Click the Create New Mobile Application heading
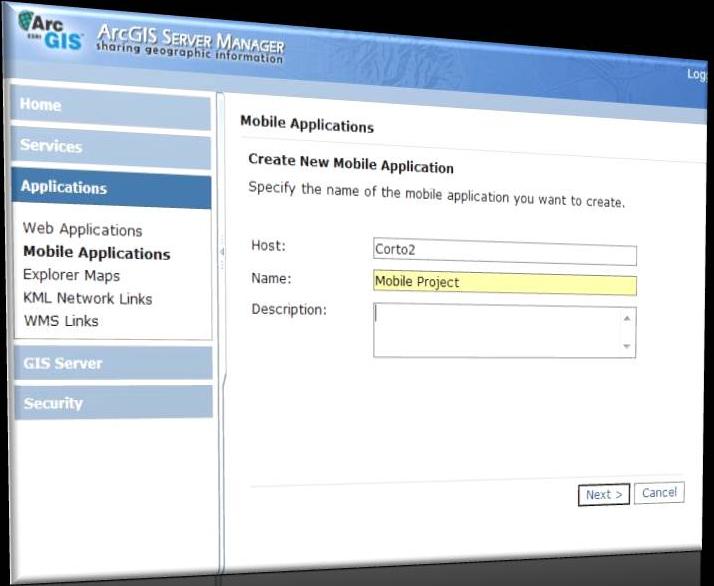 click(351, 163)
